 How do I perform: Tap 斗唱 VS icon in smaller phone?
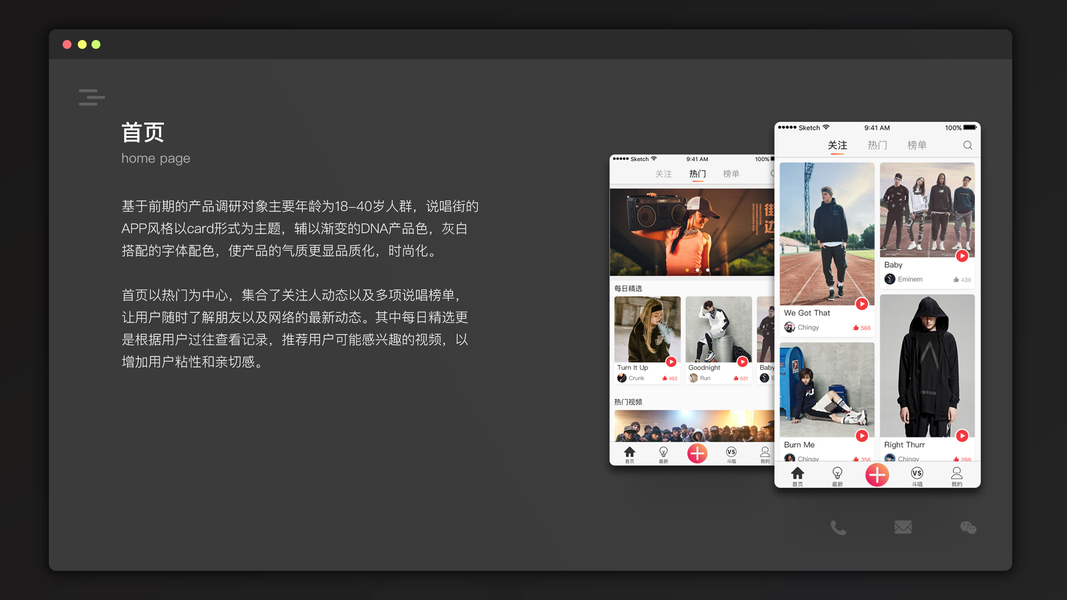pos(731,454)
